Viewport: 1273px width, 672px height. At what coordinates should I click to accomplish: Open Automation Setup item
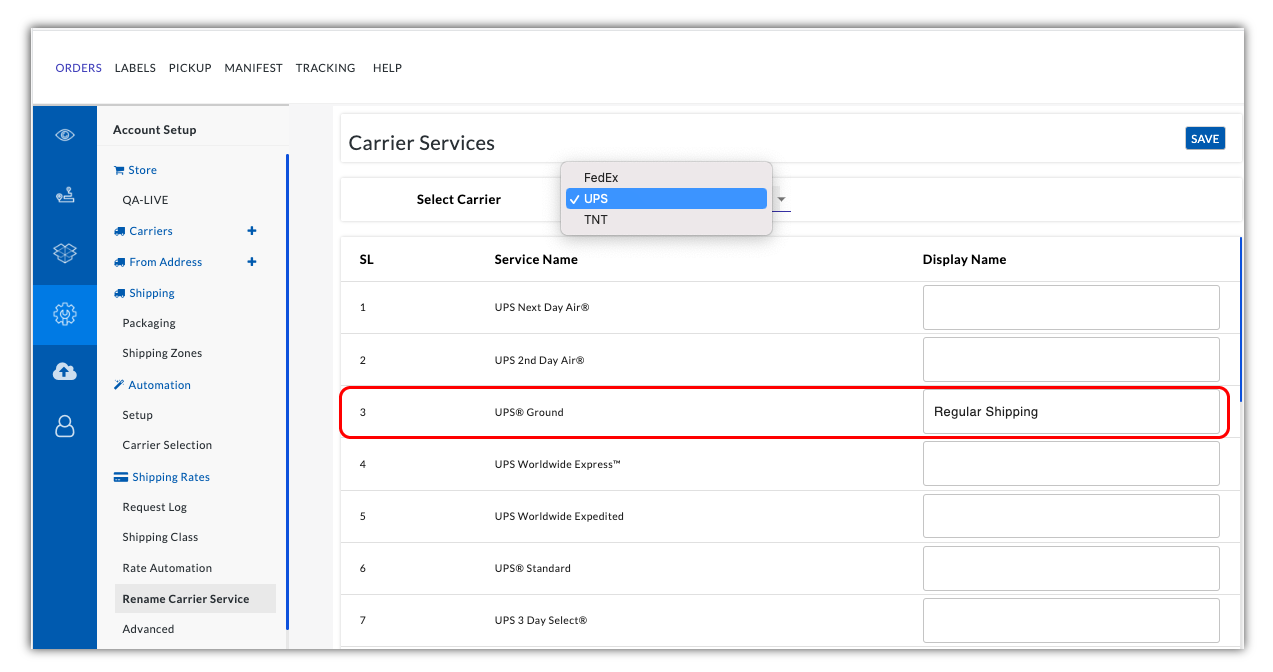point(138,415)
